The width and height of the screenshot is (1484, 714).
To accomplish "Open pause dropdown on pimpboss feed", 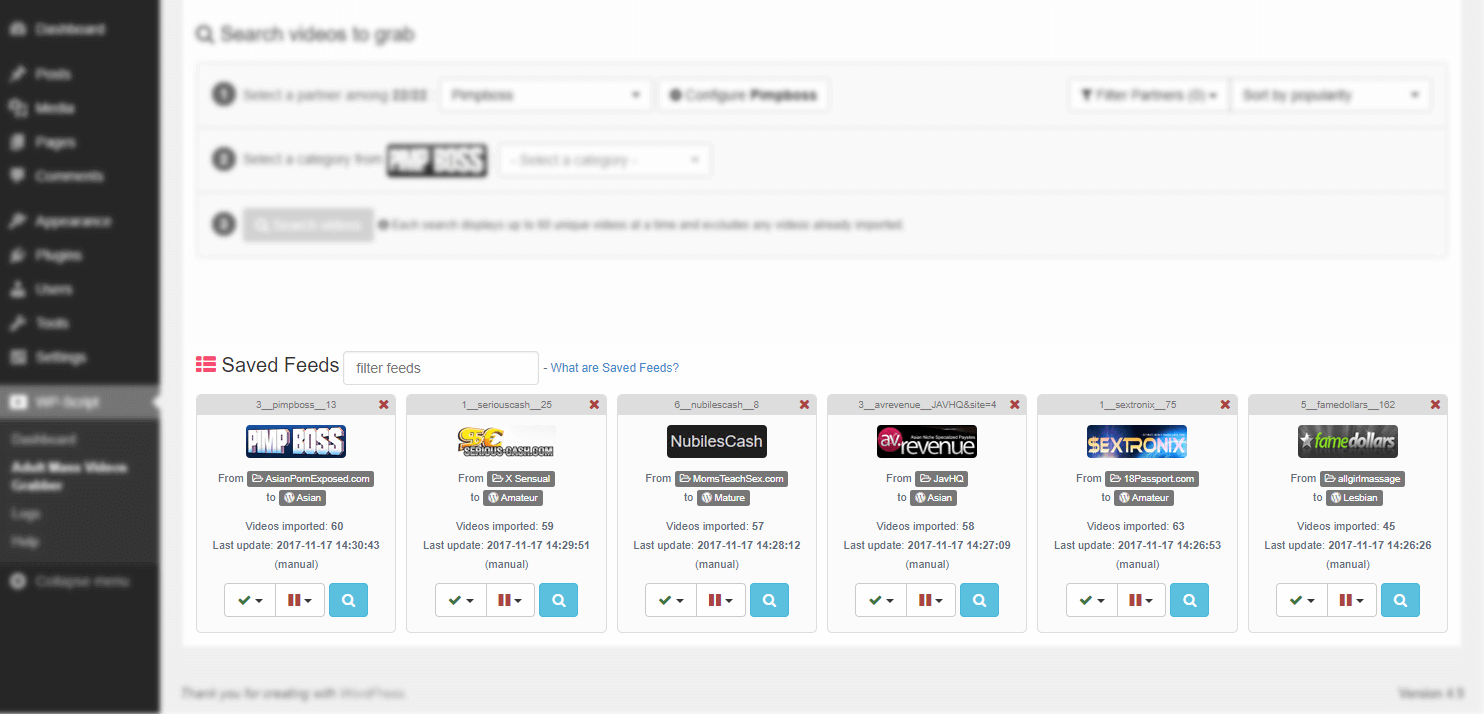I will [300, 600].
